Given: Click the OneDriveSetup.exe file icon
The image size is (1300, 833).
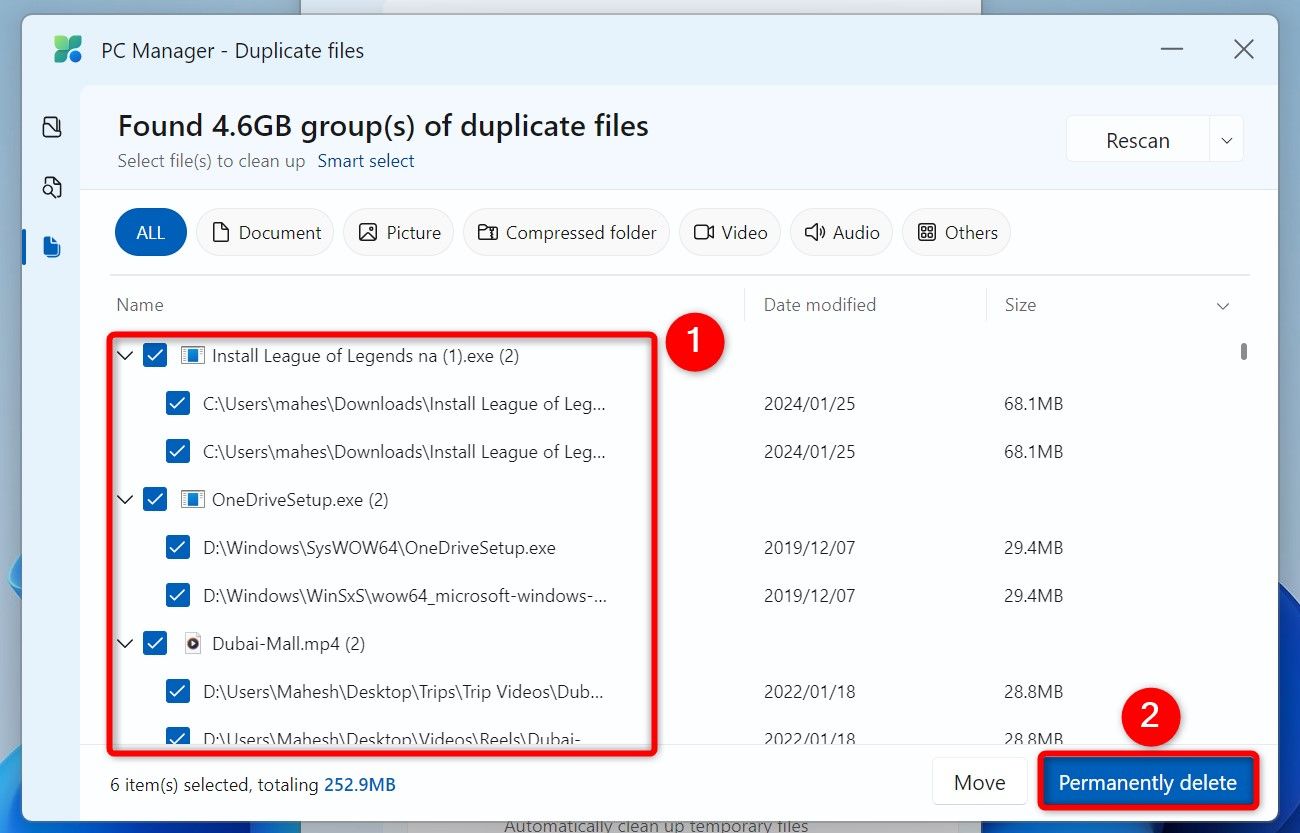Looking at the screenshot, I should [192, 500].
